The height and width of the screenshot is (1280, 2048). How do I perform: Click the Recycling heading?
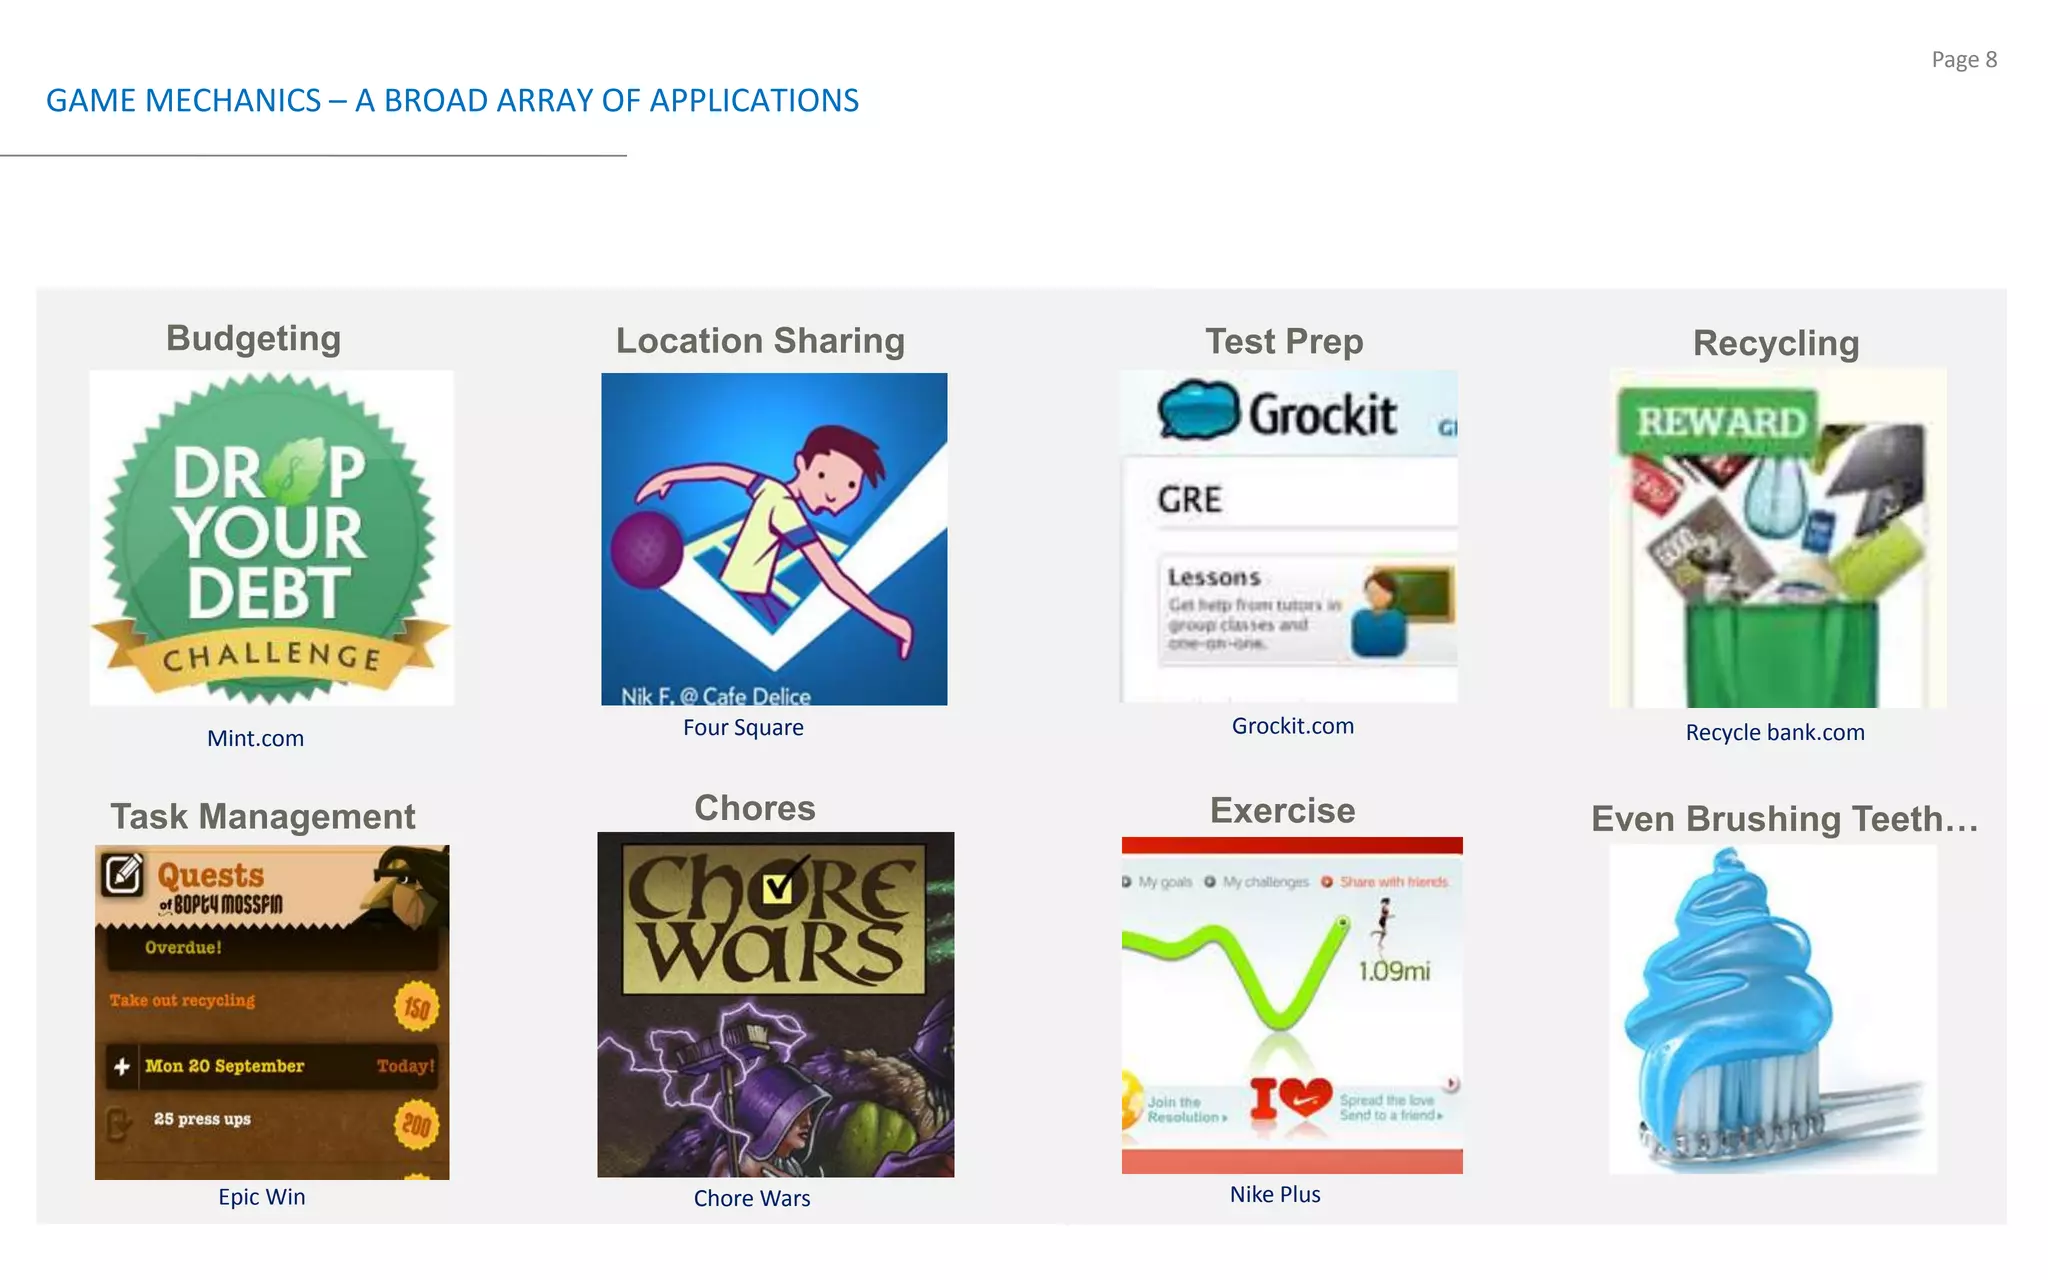tap(1776, 343)
